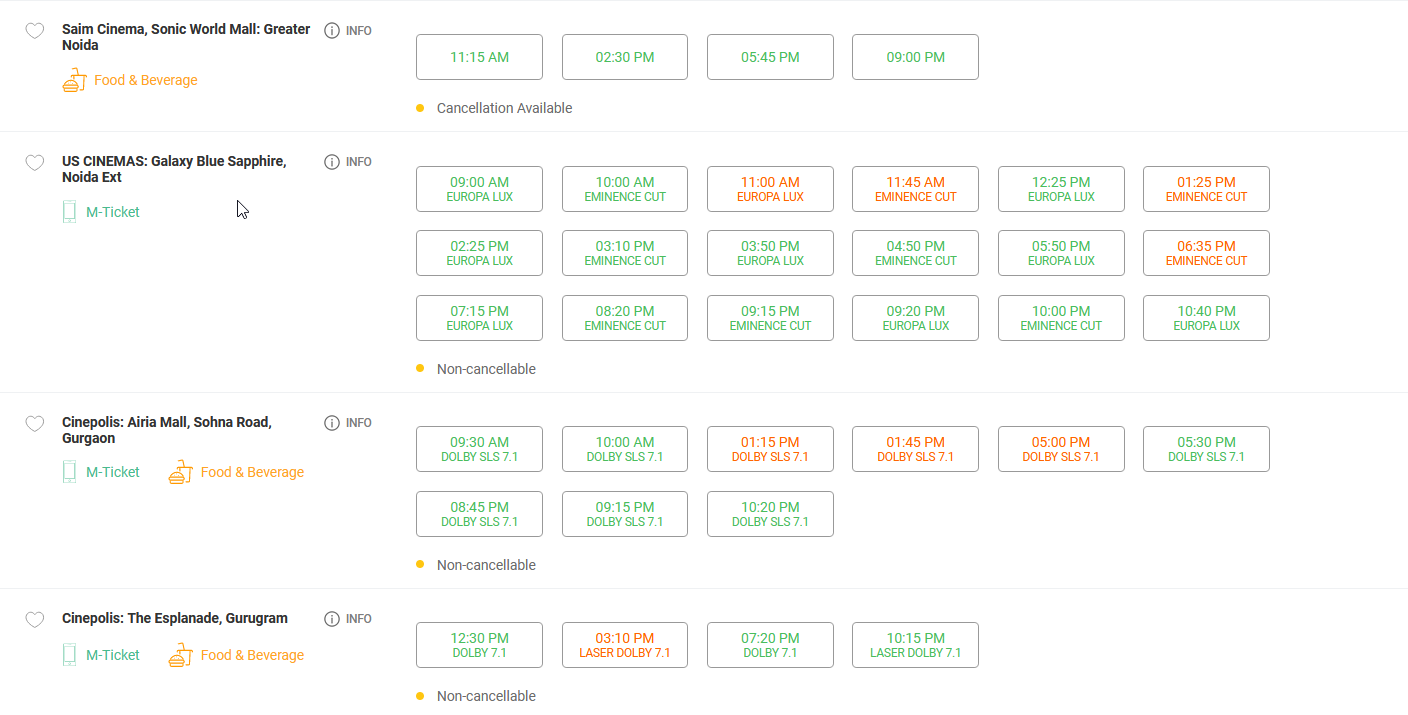Book 09:20 PM EUROPA LUX show
This screenshot has height=715, width=1408.
click(x=915, y=318)
